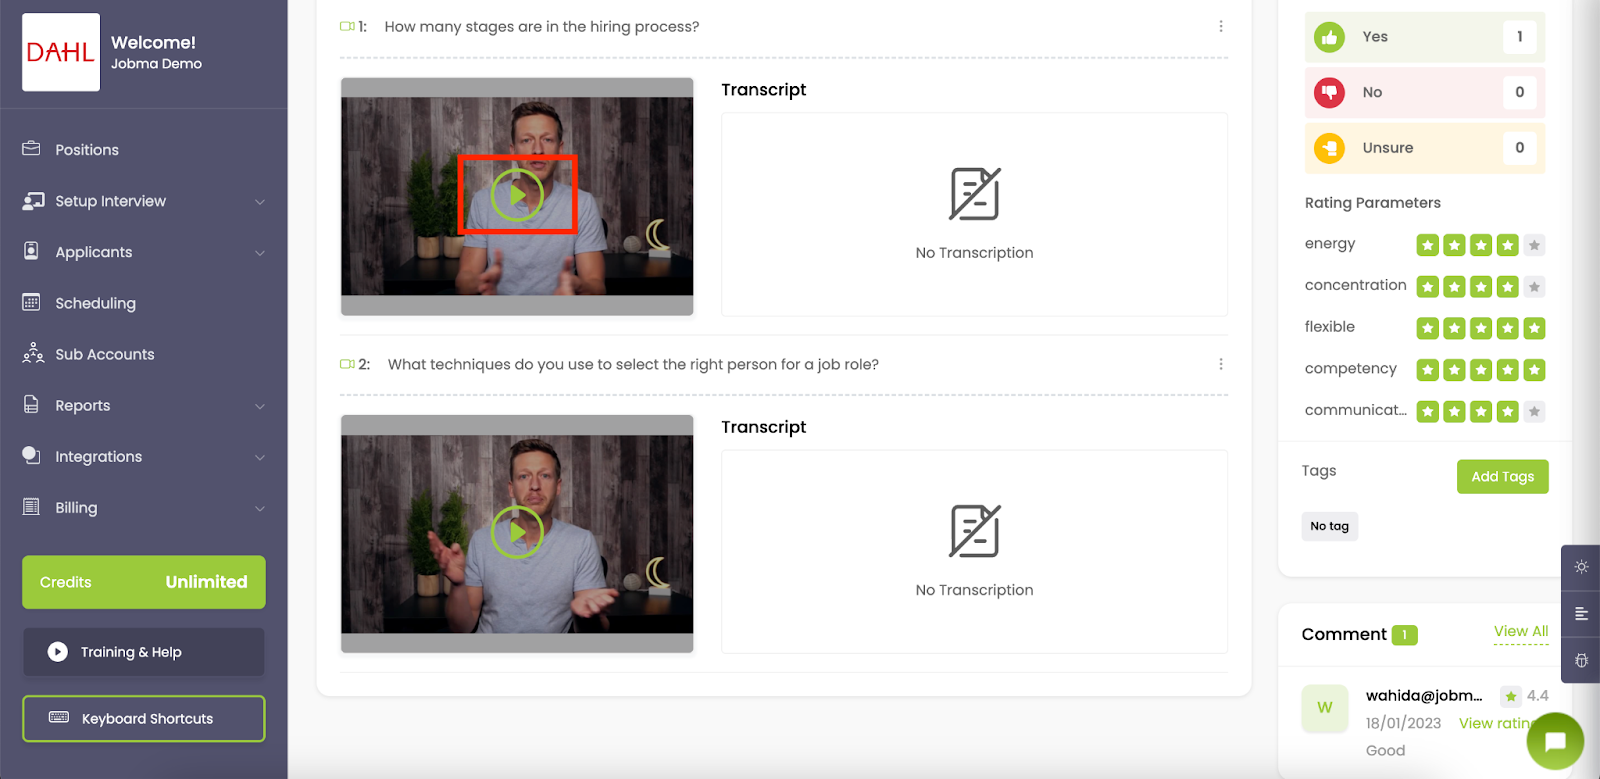This screenshot has width=1600, height=779.
Task: Expand the Setup Interview menu chevron
Action: (260, 202)
